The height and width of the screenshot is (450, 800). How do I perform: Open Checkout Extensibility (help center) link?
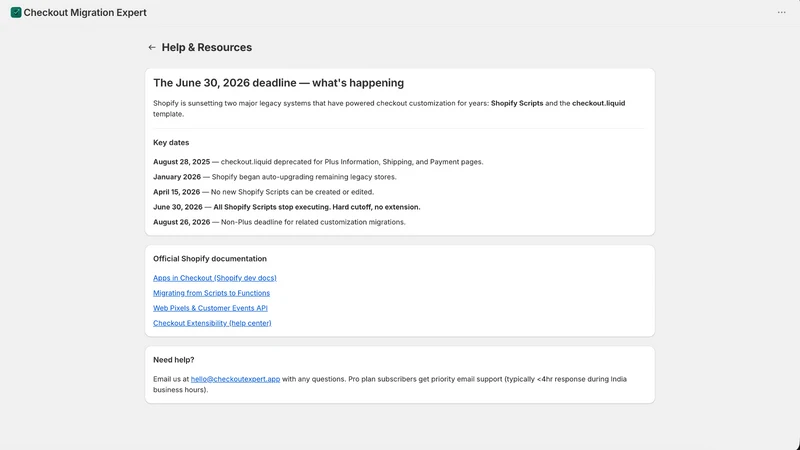[212, 323]
